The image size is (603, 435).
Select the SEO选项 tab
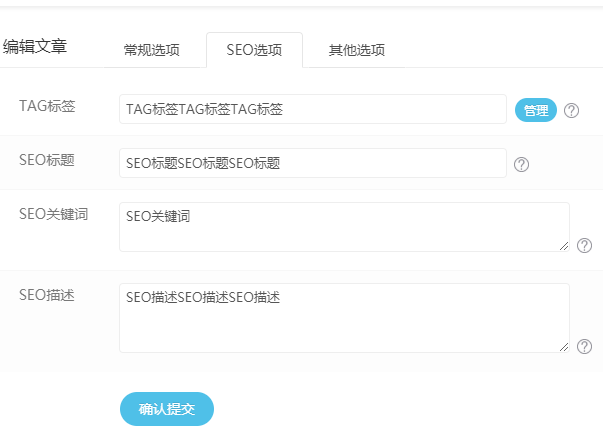coord(254,50)
